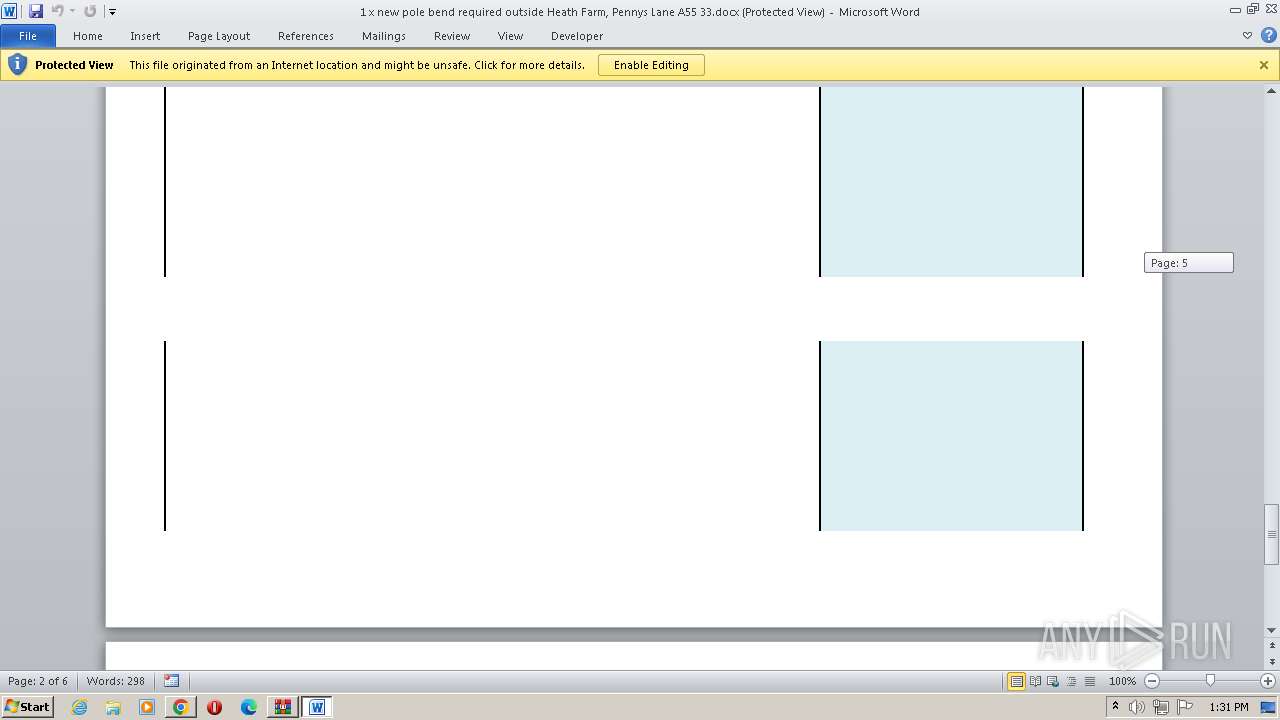Open Microsoft Edge from taskbar
Viewport: 1280px width, 720px height.
[248, 707]
